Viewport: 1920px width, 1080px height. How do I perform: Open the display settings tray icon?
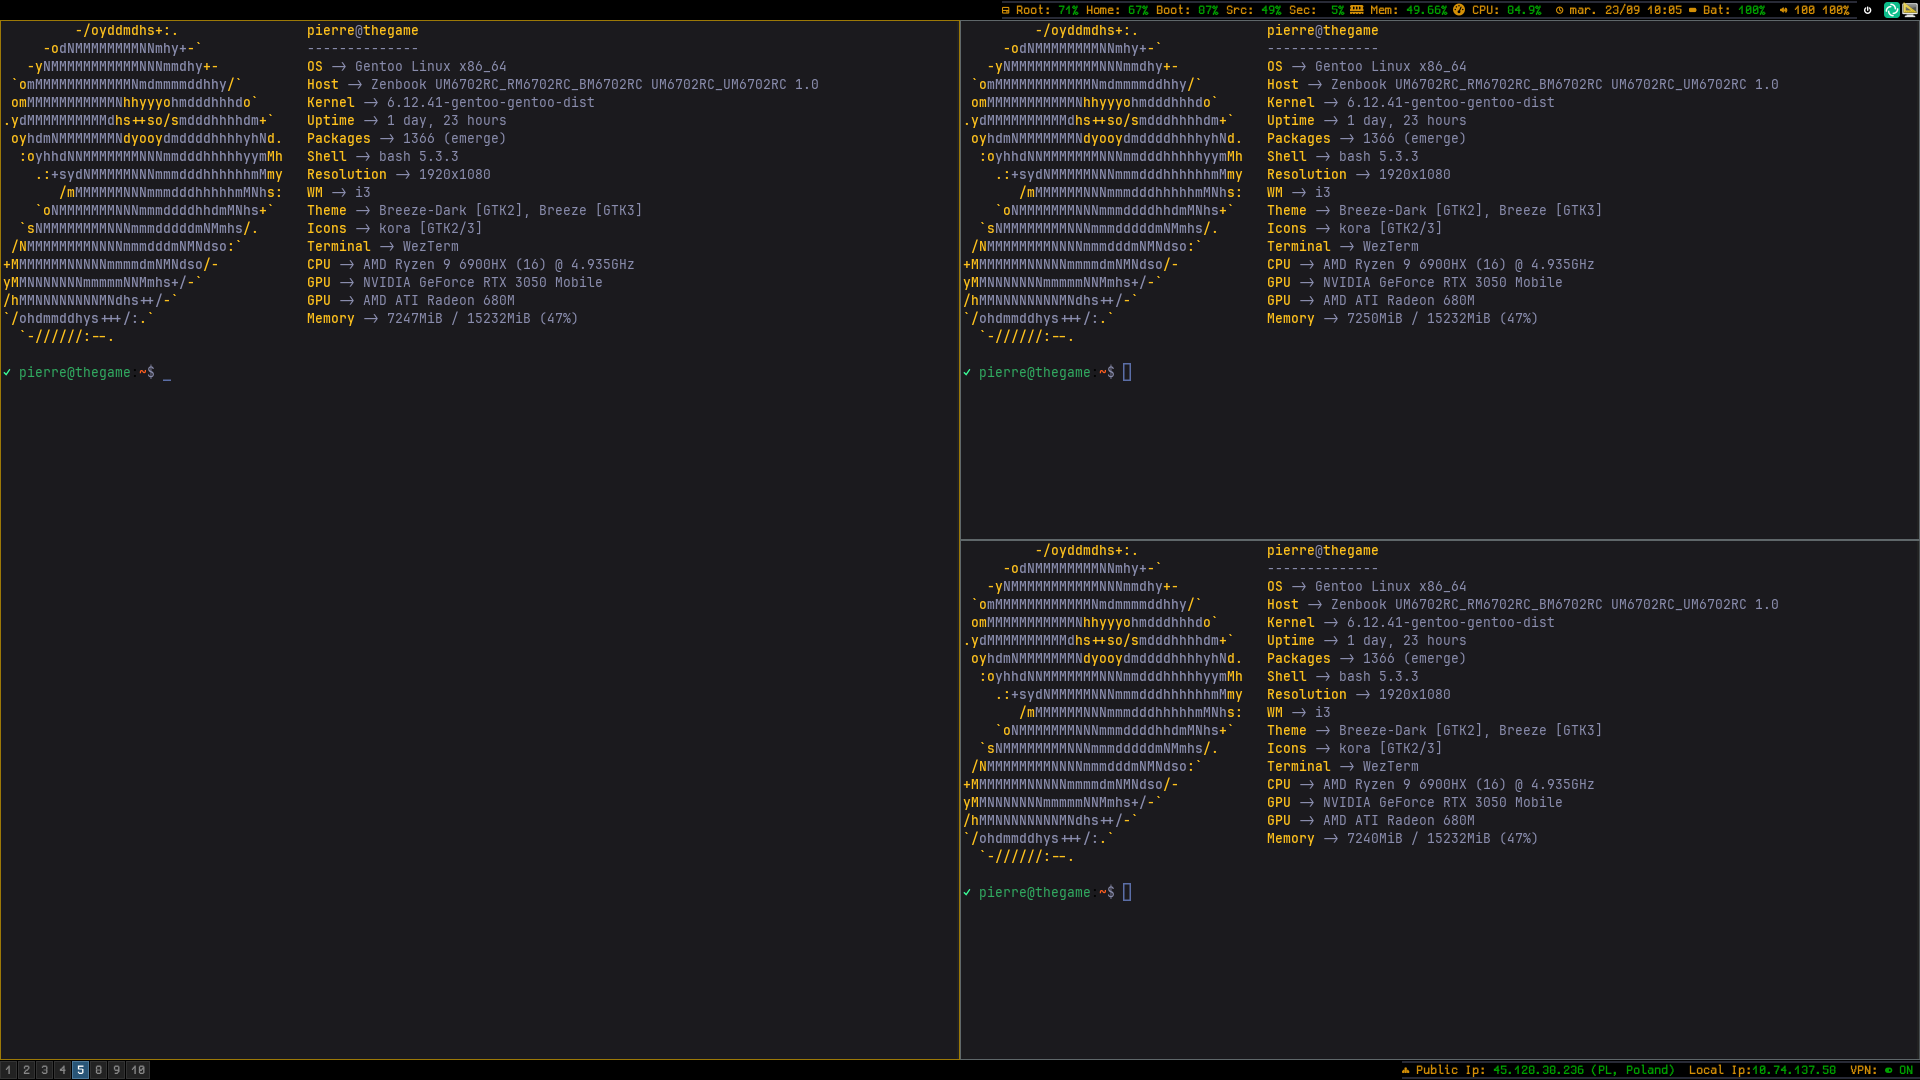1909,10
